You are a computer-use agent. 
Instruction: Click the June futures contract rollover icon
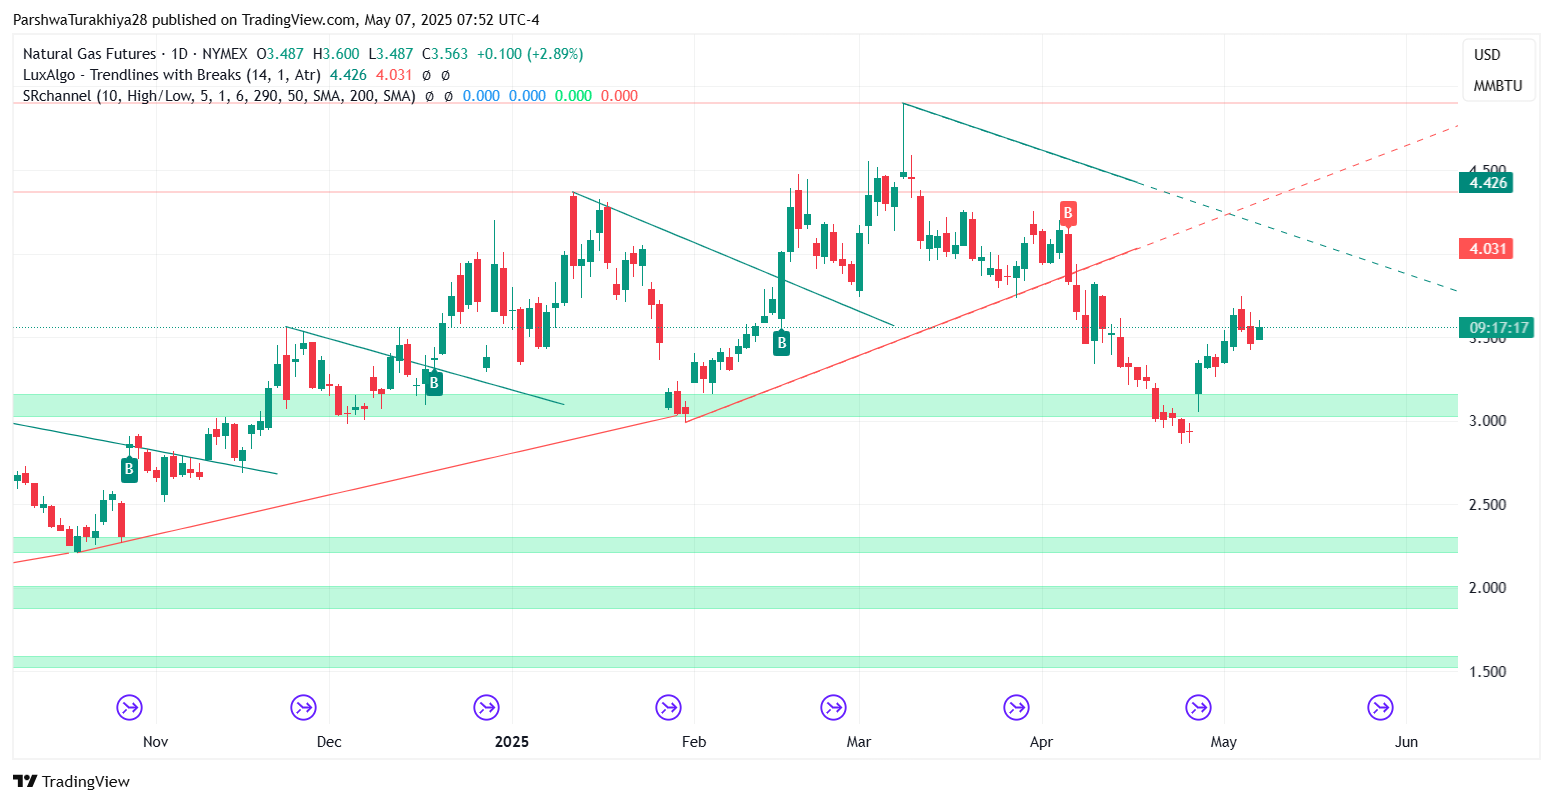pyautogui.click(x=1381, y=708)
